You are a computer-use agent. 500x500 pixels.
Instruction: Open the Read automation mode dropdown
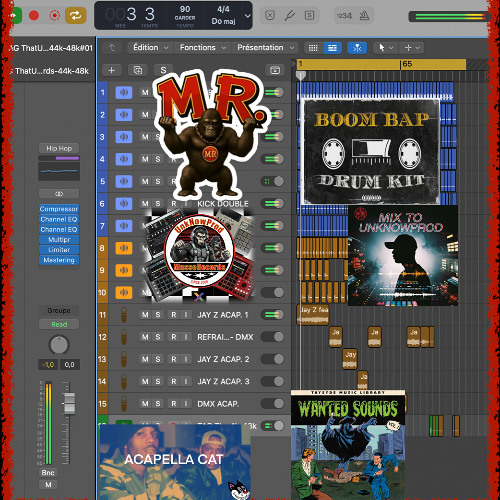pyautogui.click(x=59, y=324)
